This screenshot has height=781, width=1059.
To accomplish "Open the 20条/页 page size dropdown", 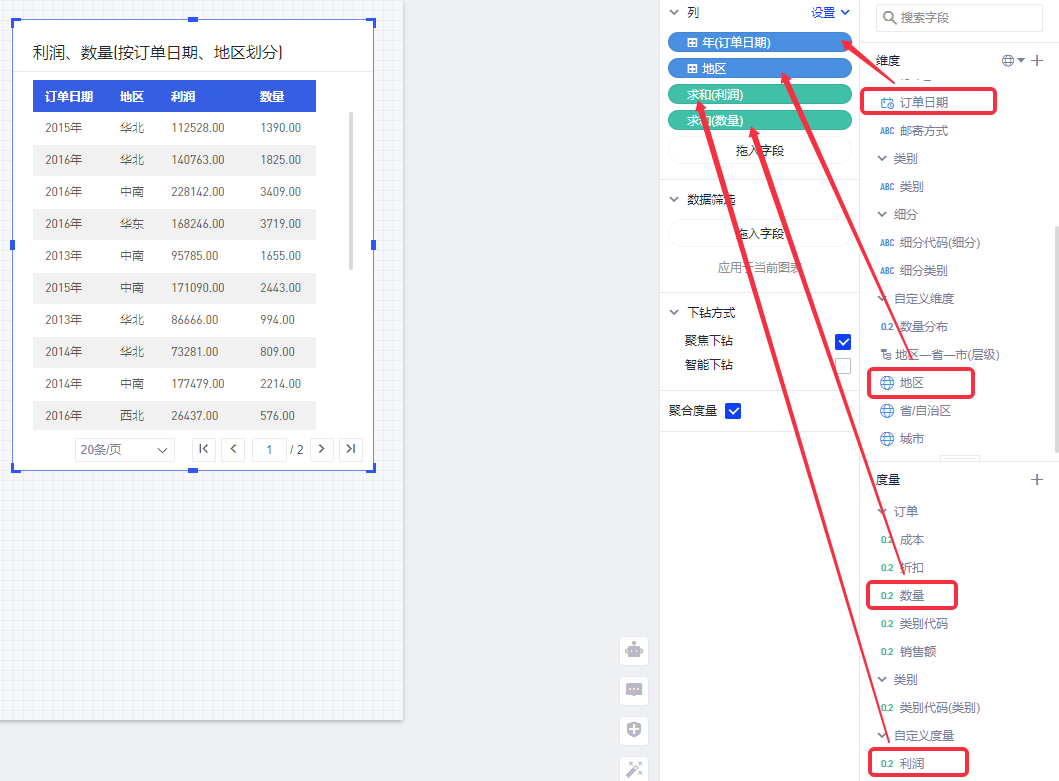I will pos(125,450).
